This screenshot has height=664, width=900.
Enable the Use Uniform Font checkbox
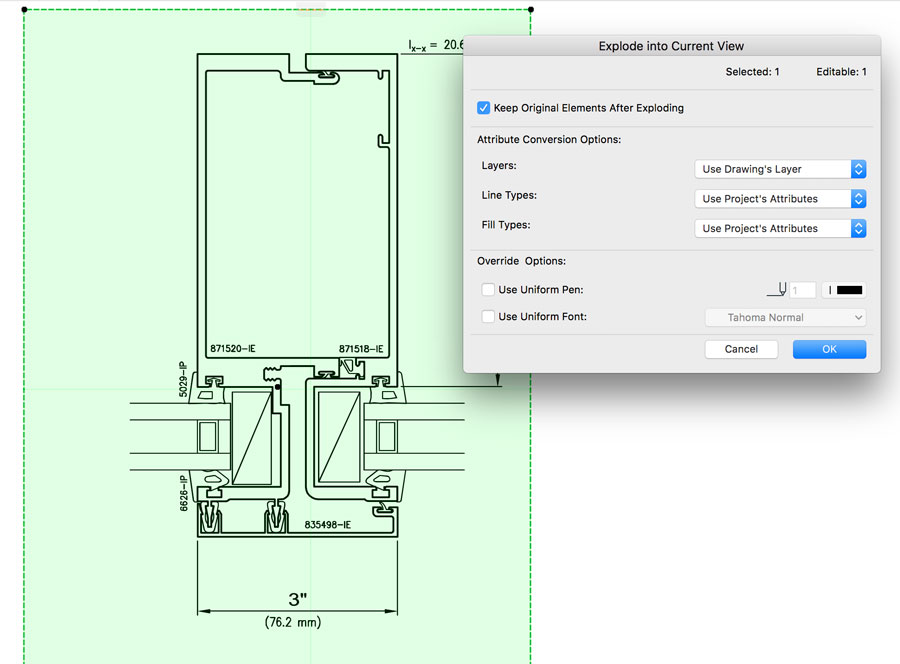point(488,317)
